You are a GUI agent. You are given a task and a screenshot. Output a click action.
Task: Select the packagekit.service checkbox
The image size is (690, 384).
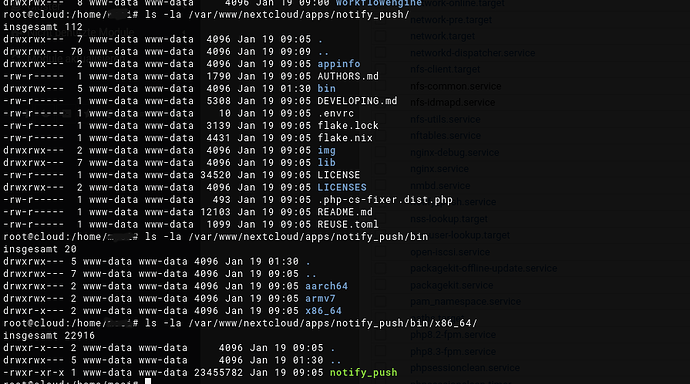point(380,285)
